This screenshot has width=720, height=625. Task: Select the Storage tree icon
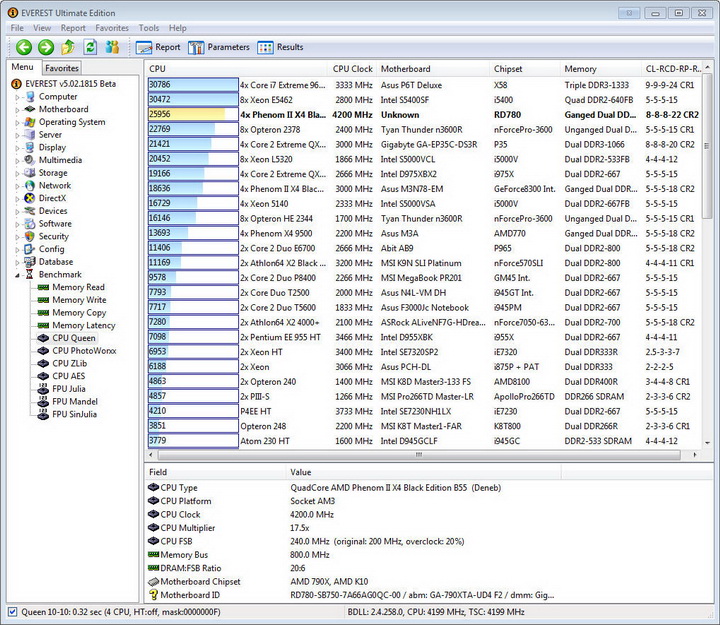[30, 173]
